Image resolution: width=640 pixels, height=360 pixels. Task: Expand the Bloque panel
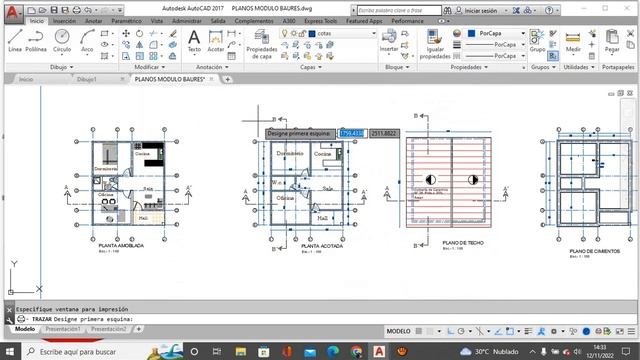(x=397, y=67)
